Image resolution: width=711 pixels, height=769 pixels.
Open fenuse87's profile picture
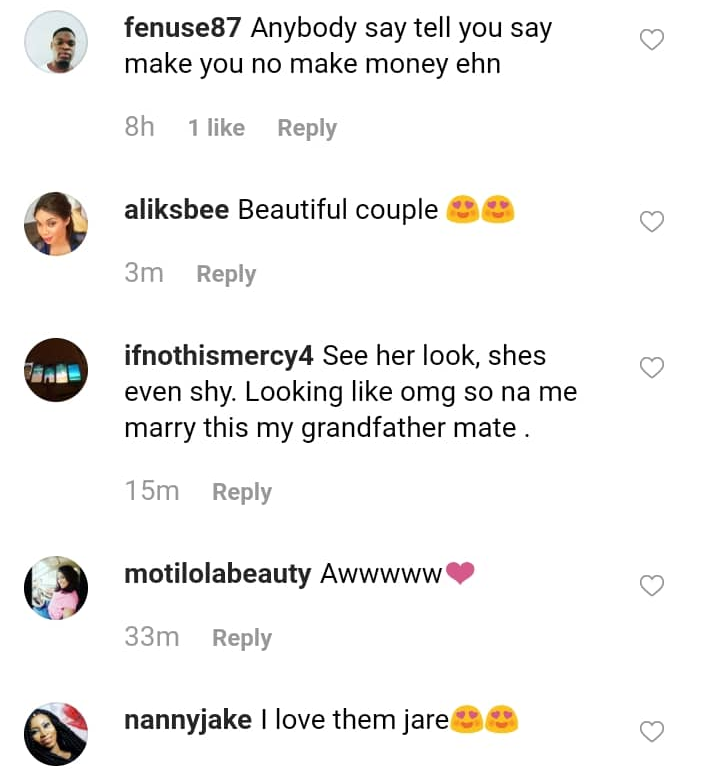coord(56,42)
